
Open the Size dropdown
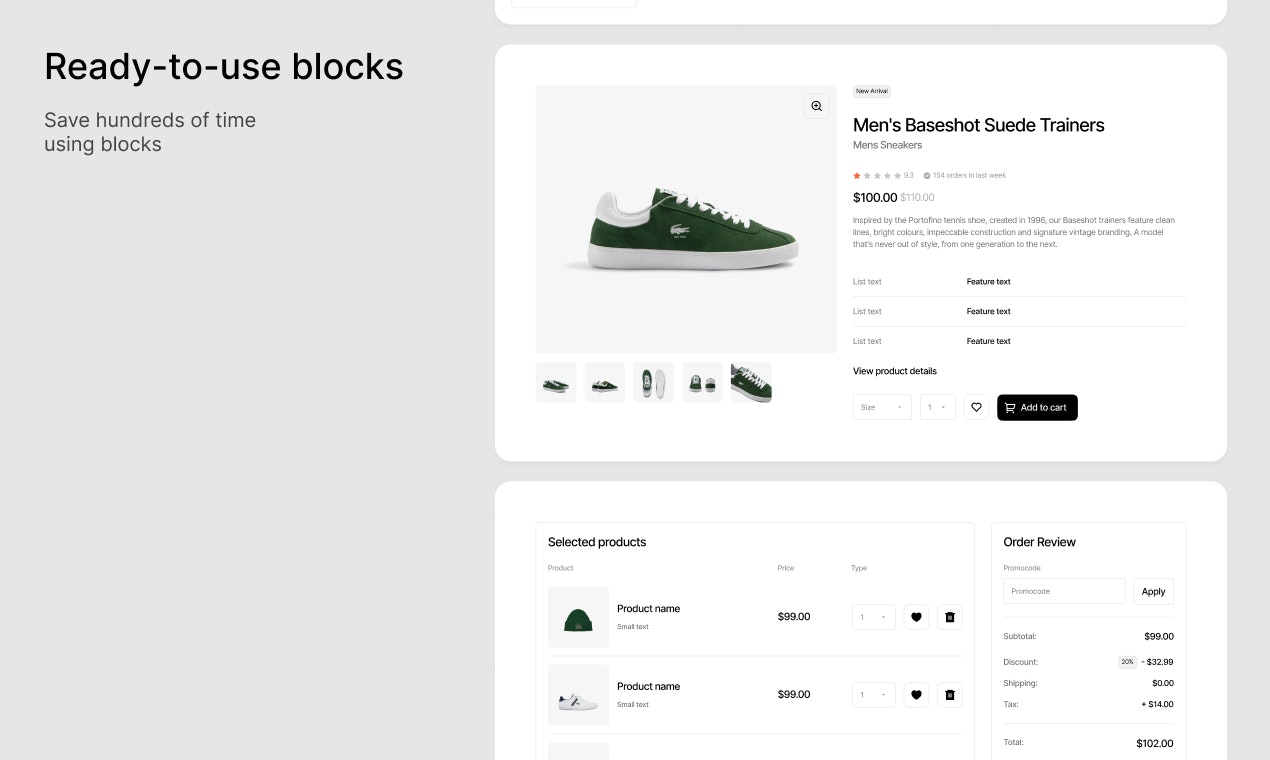[882, 407]
